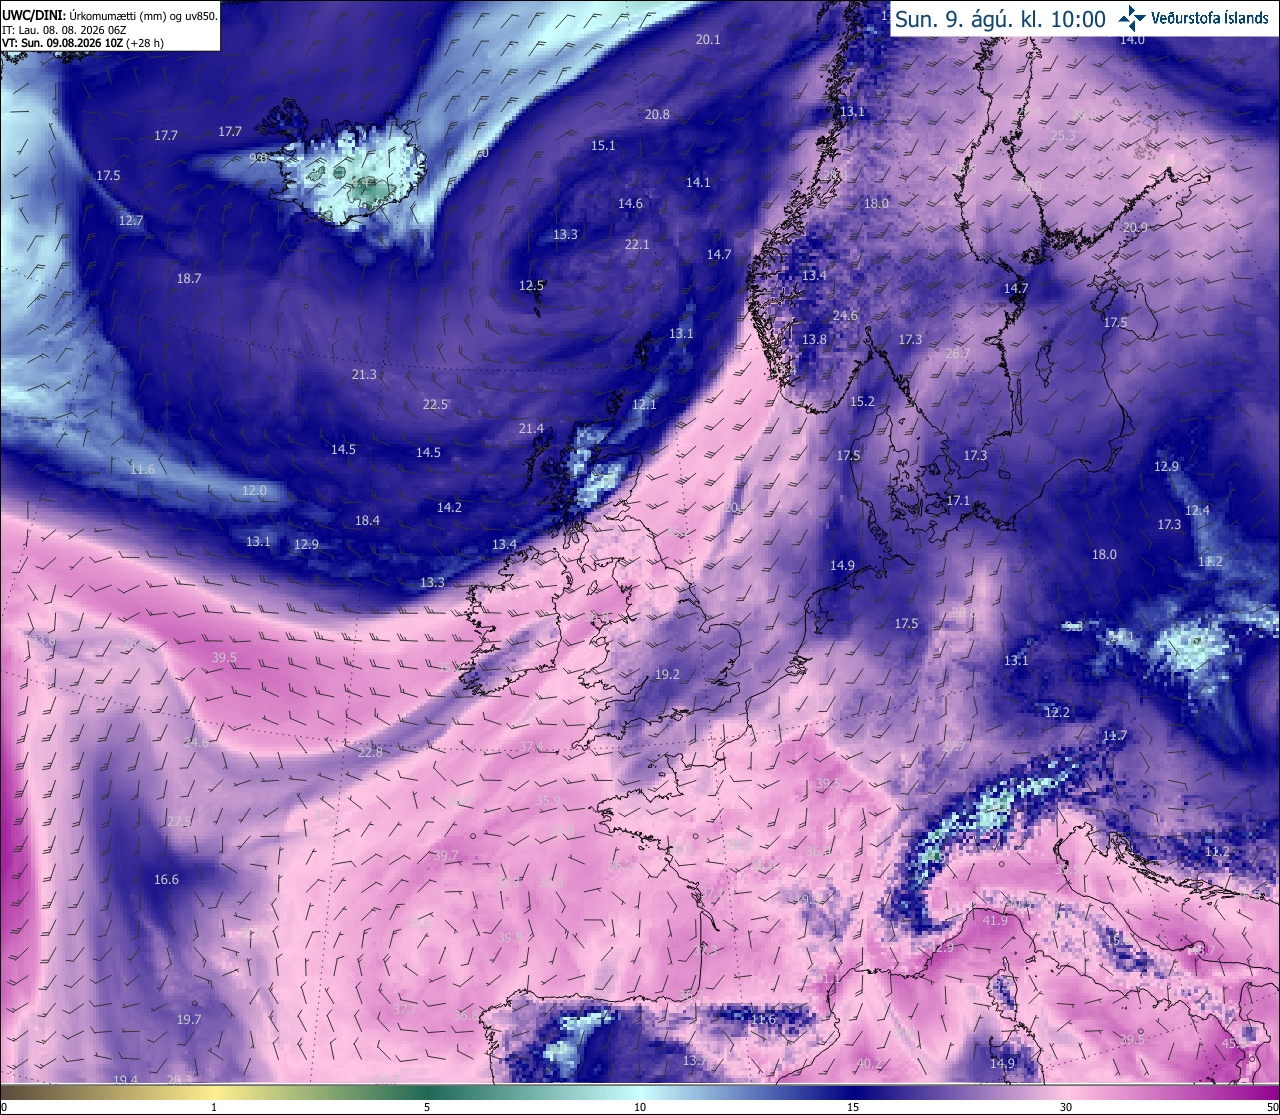Click the 21.3 value label south of Iceland
Screen dimensions: 1280x1115
(x=364, y=375)
